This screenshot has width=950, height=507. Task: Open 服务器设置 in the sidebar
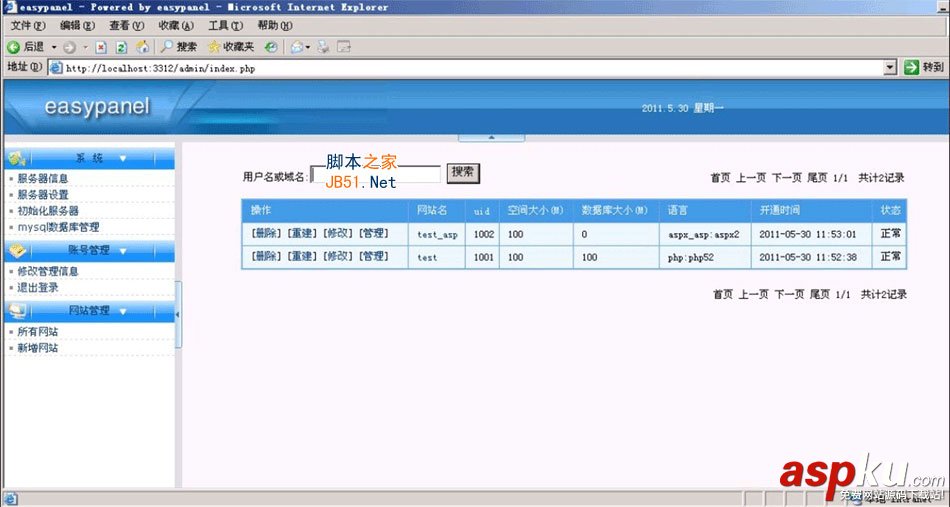pos(42,195)
